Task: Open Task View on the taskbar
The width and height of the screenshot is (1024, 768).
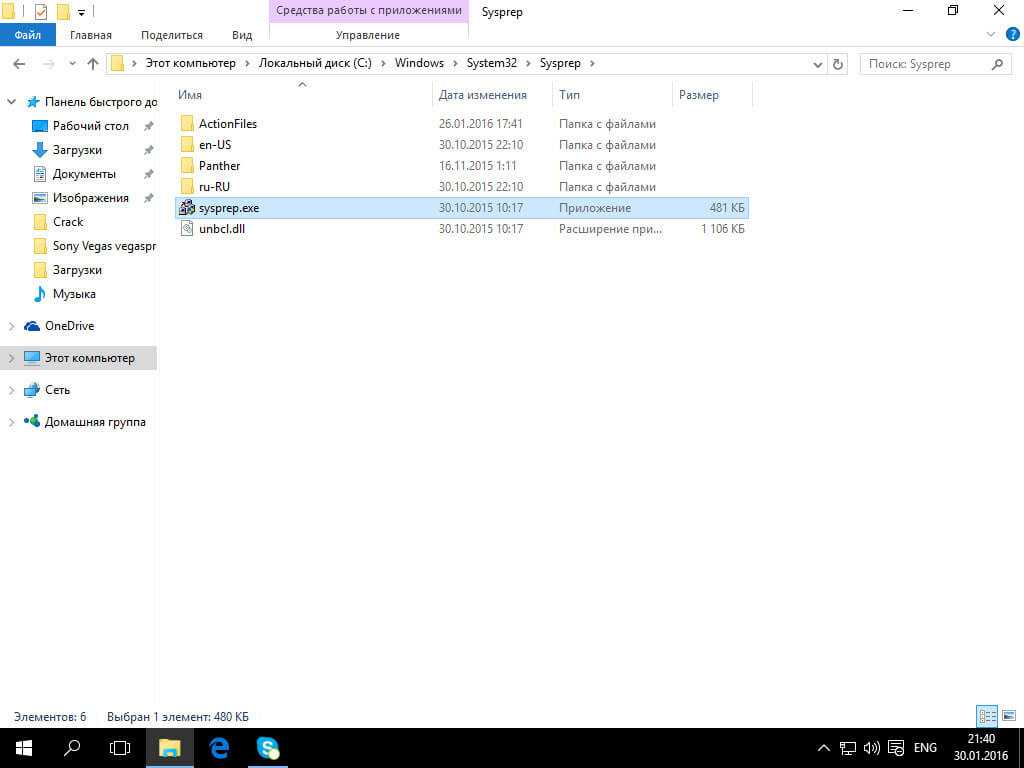Action: click(x=120, y=748)
